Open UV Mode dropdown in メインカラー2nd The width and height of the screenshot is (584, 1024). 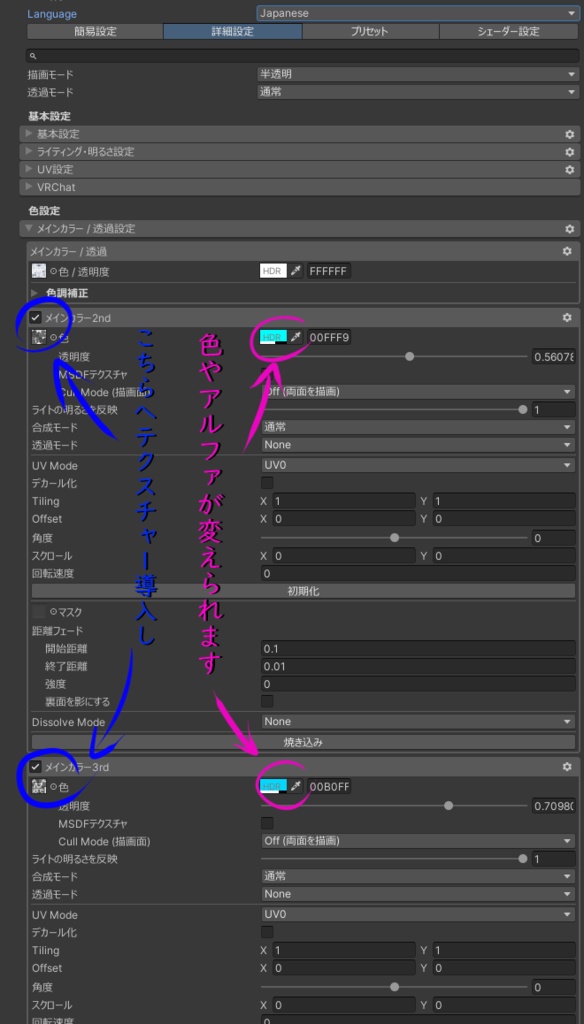tap(418, 466)
